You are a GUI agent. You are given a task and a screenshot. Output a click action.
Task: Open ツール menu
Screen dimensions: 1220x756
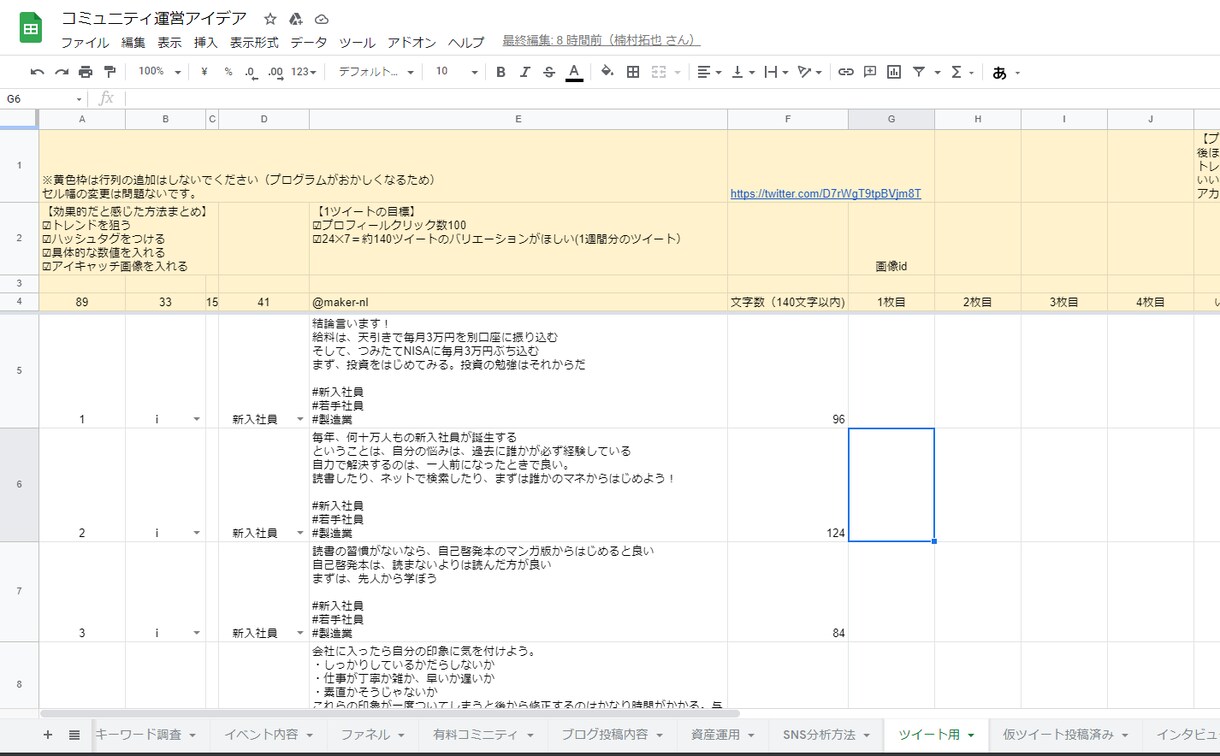357,42
